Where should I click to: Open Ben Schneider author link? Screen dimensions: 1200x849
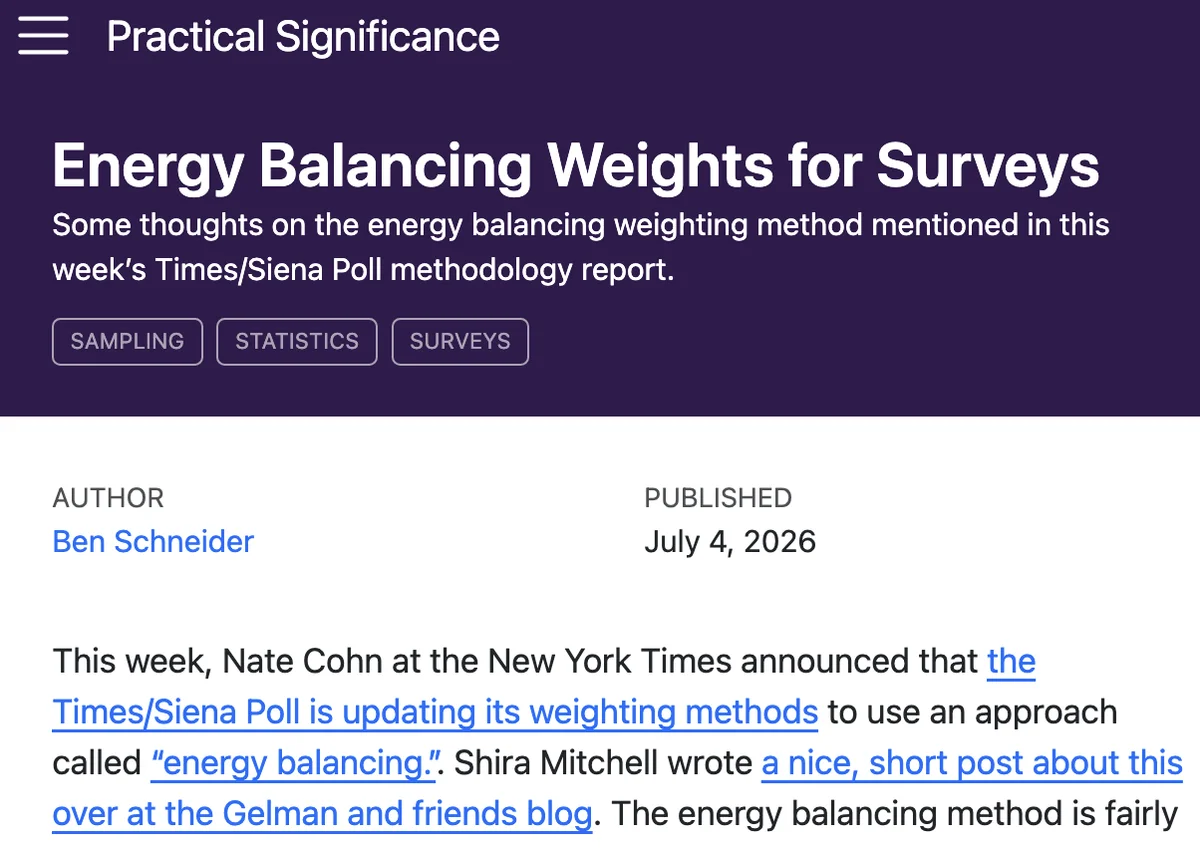153,541
